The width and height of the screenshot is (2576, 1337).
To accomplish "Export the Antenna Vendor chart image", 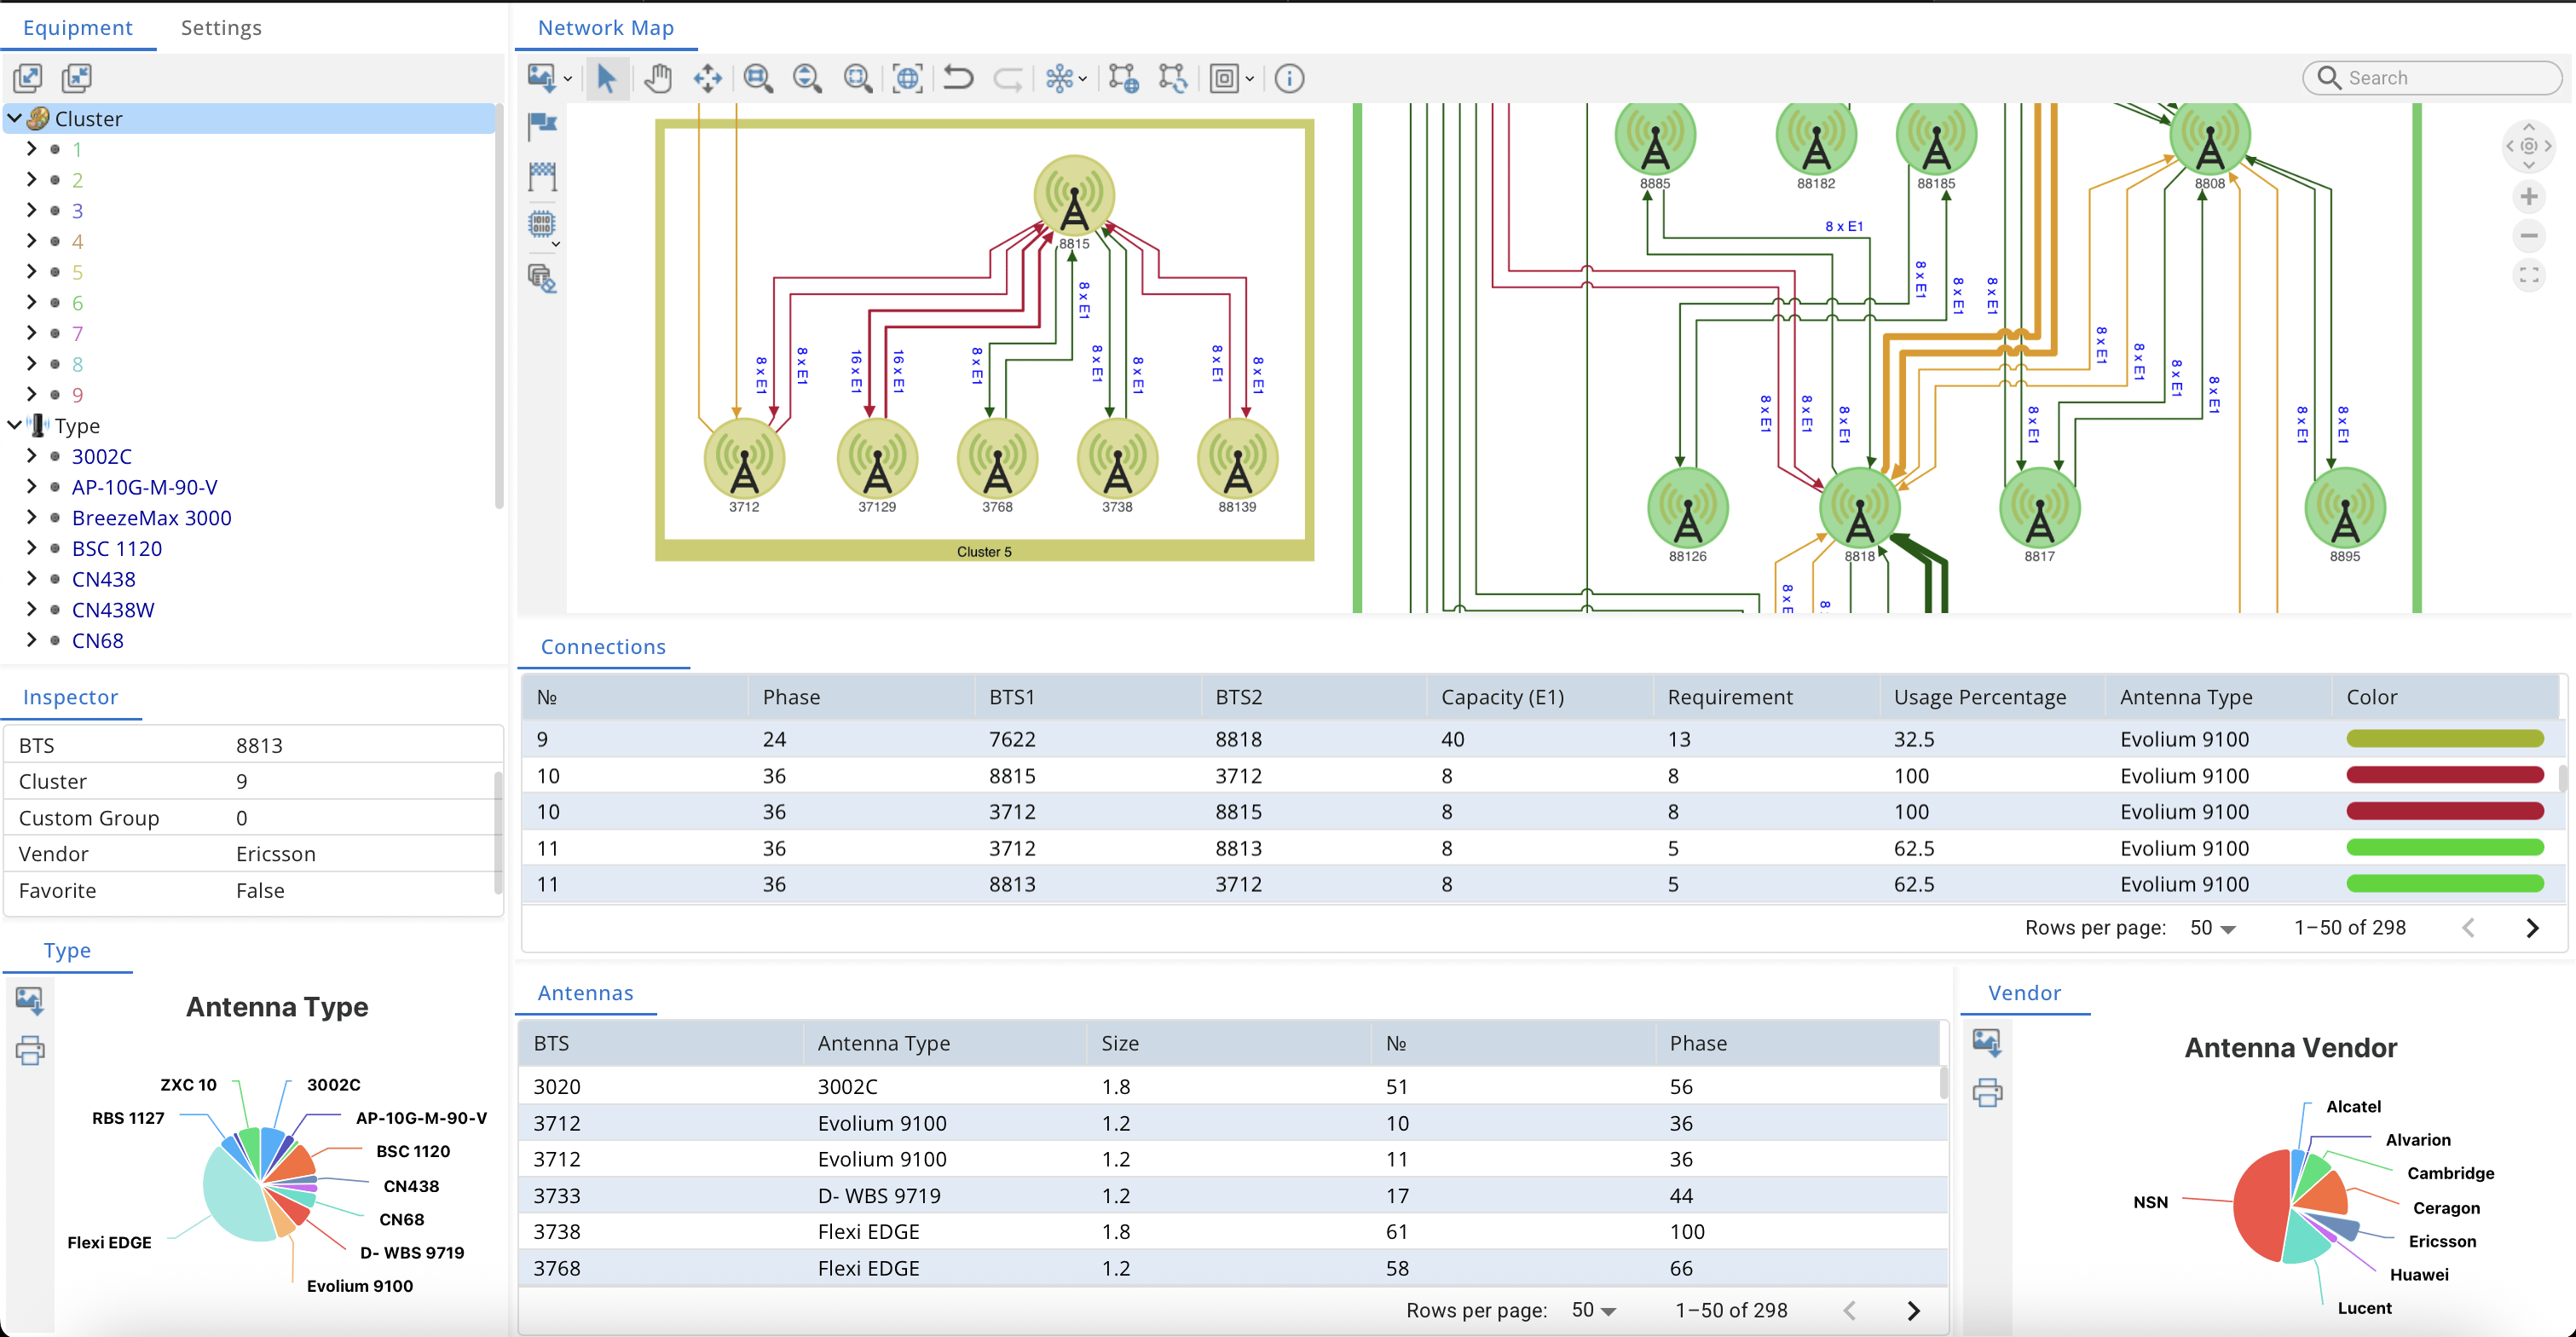I will point(1987,1043).
